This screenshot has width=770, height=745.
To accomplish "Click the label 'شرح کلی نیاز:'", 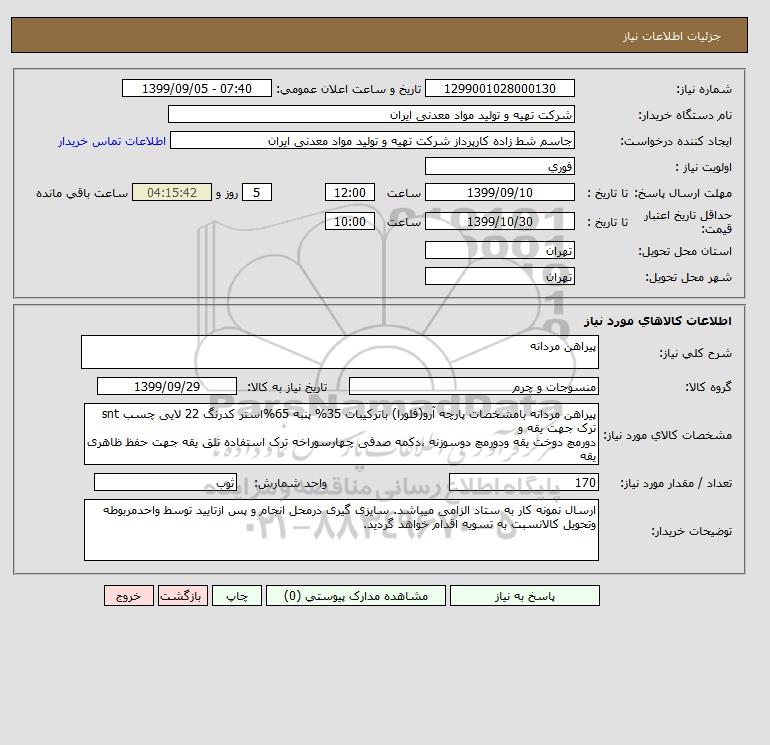I will (695, 353).
